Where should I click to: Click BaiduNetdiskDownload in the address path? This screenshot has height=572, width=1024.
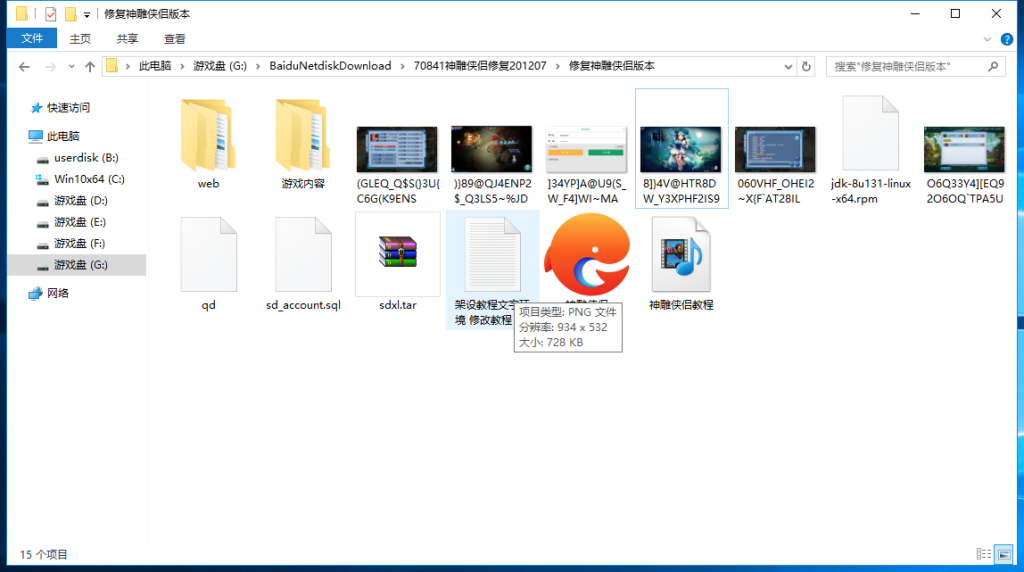[330, 66]
